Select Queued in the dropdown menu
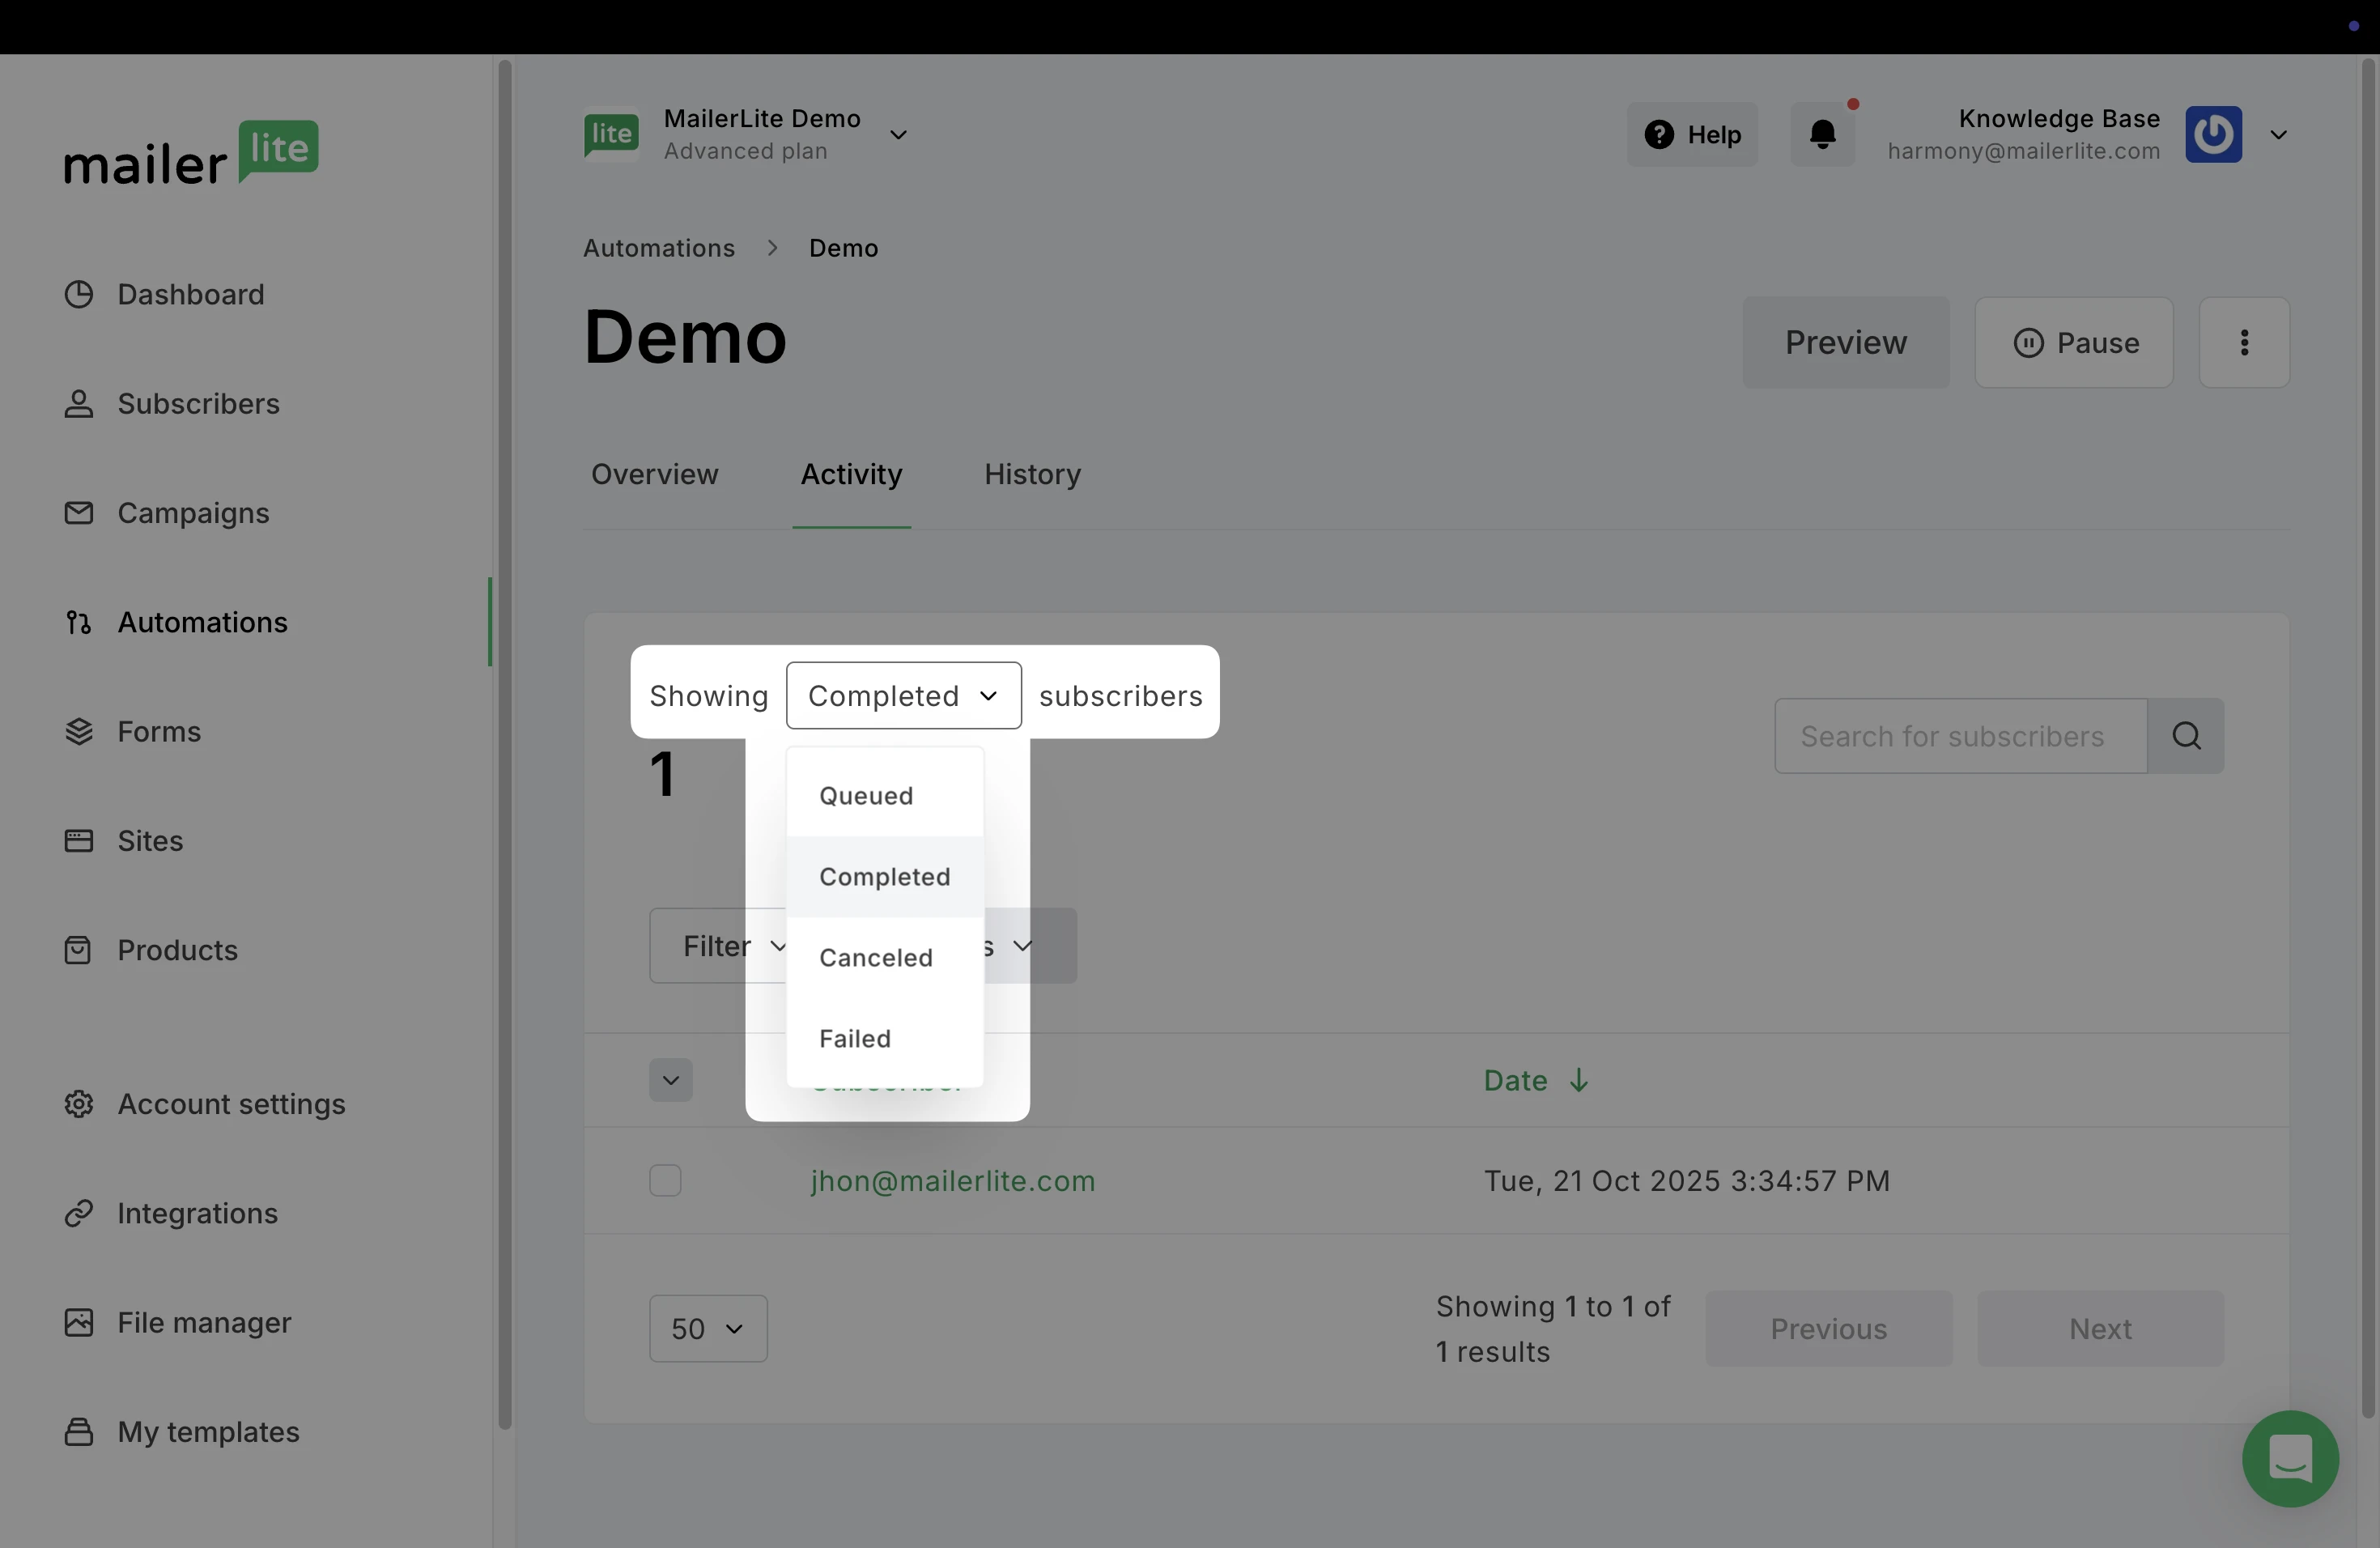The width and height of the screenshot is (2380, 1548). tap(866, 796)
